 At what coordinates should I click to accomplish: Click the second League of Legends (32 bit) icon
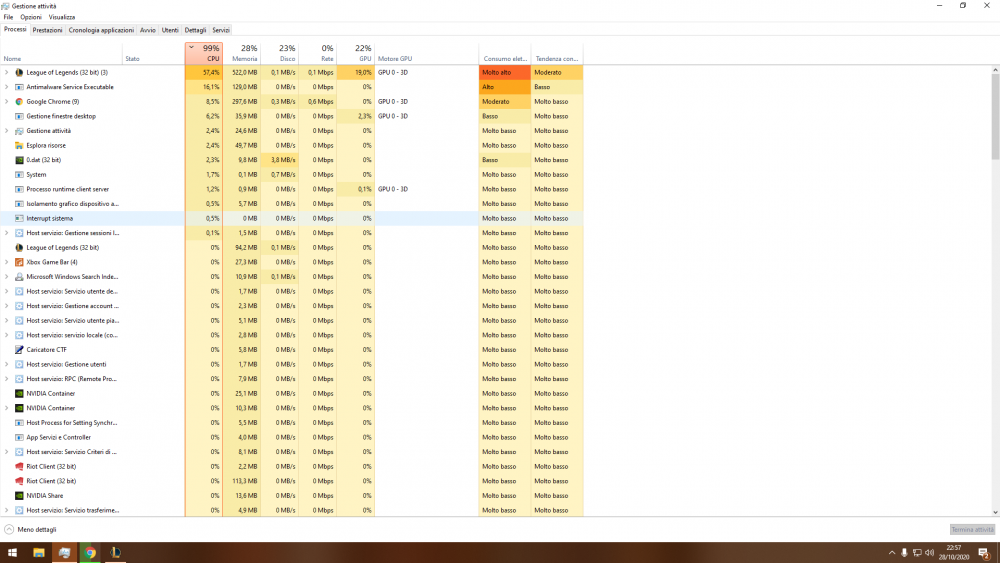click(19, 248)
